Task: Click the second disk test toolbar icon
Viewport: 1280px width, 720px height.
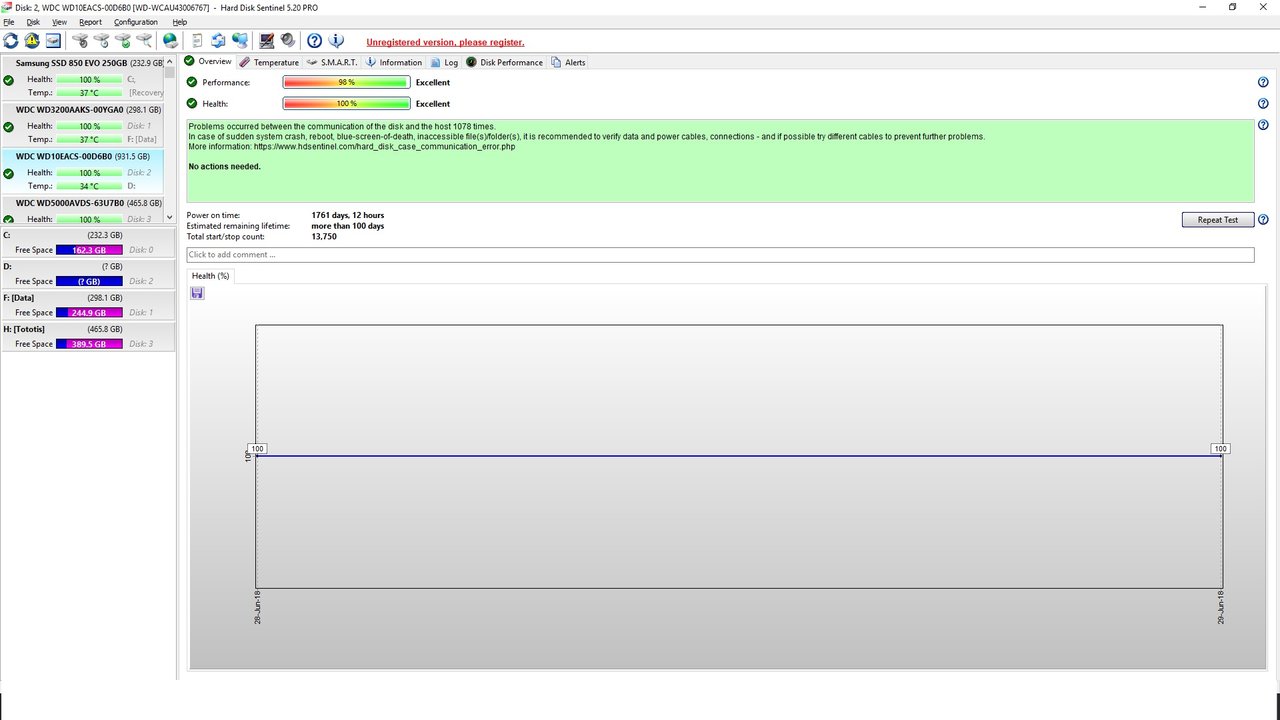Action: coord(101,41)
